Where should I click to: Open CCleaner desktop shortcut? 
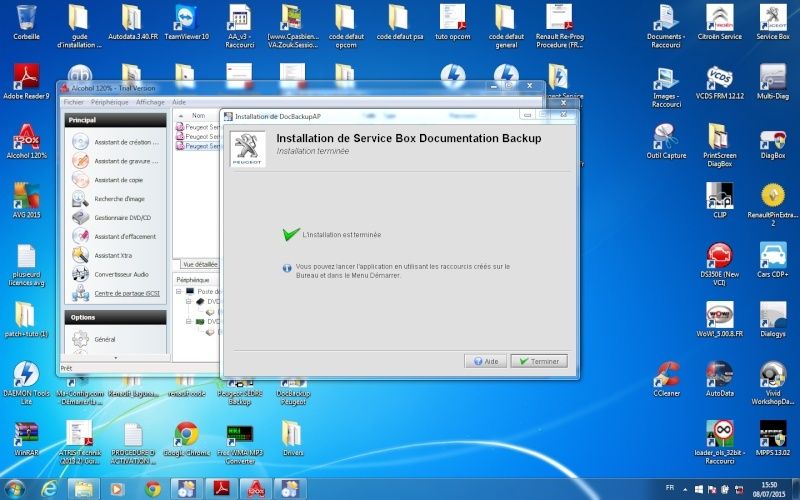tap(666, 379)
